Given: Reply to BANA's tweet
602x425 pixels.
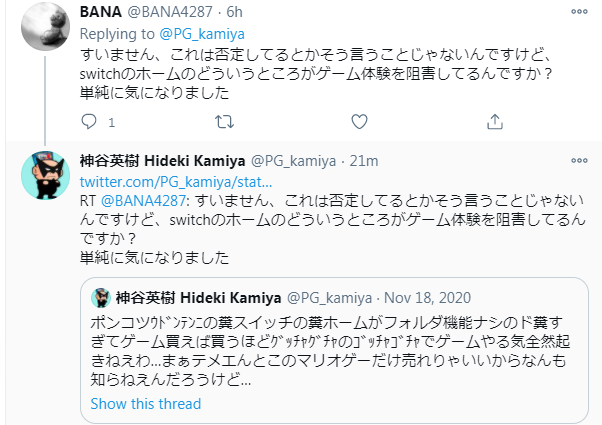Looking at the screenshot, I should 87,122.
